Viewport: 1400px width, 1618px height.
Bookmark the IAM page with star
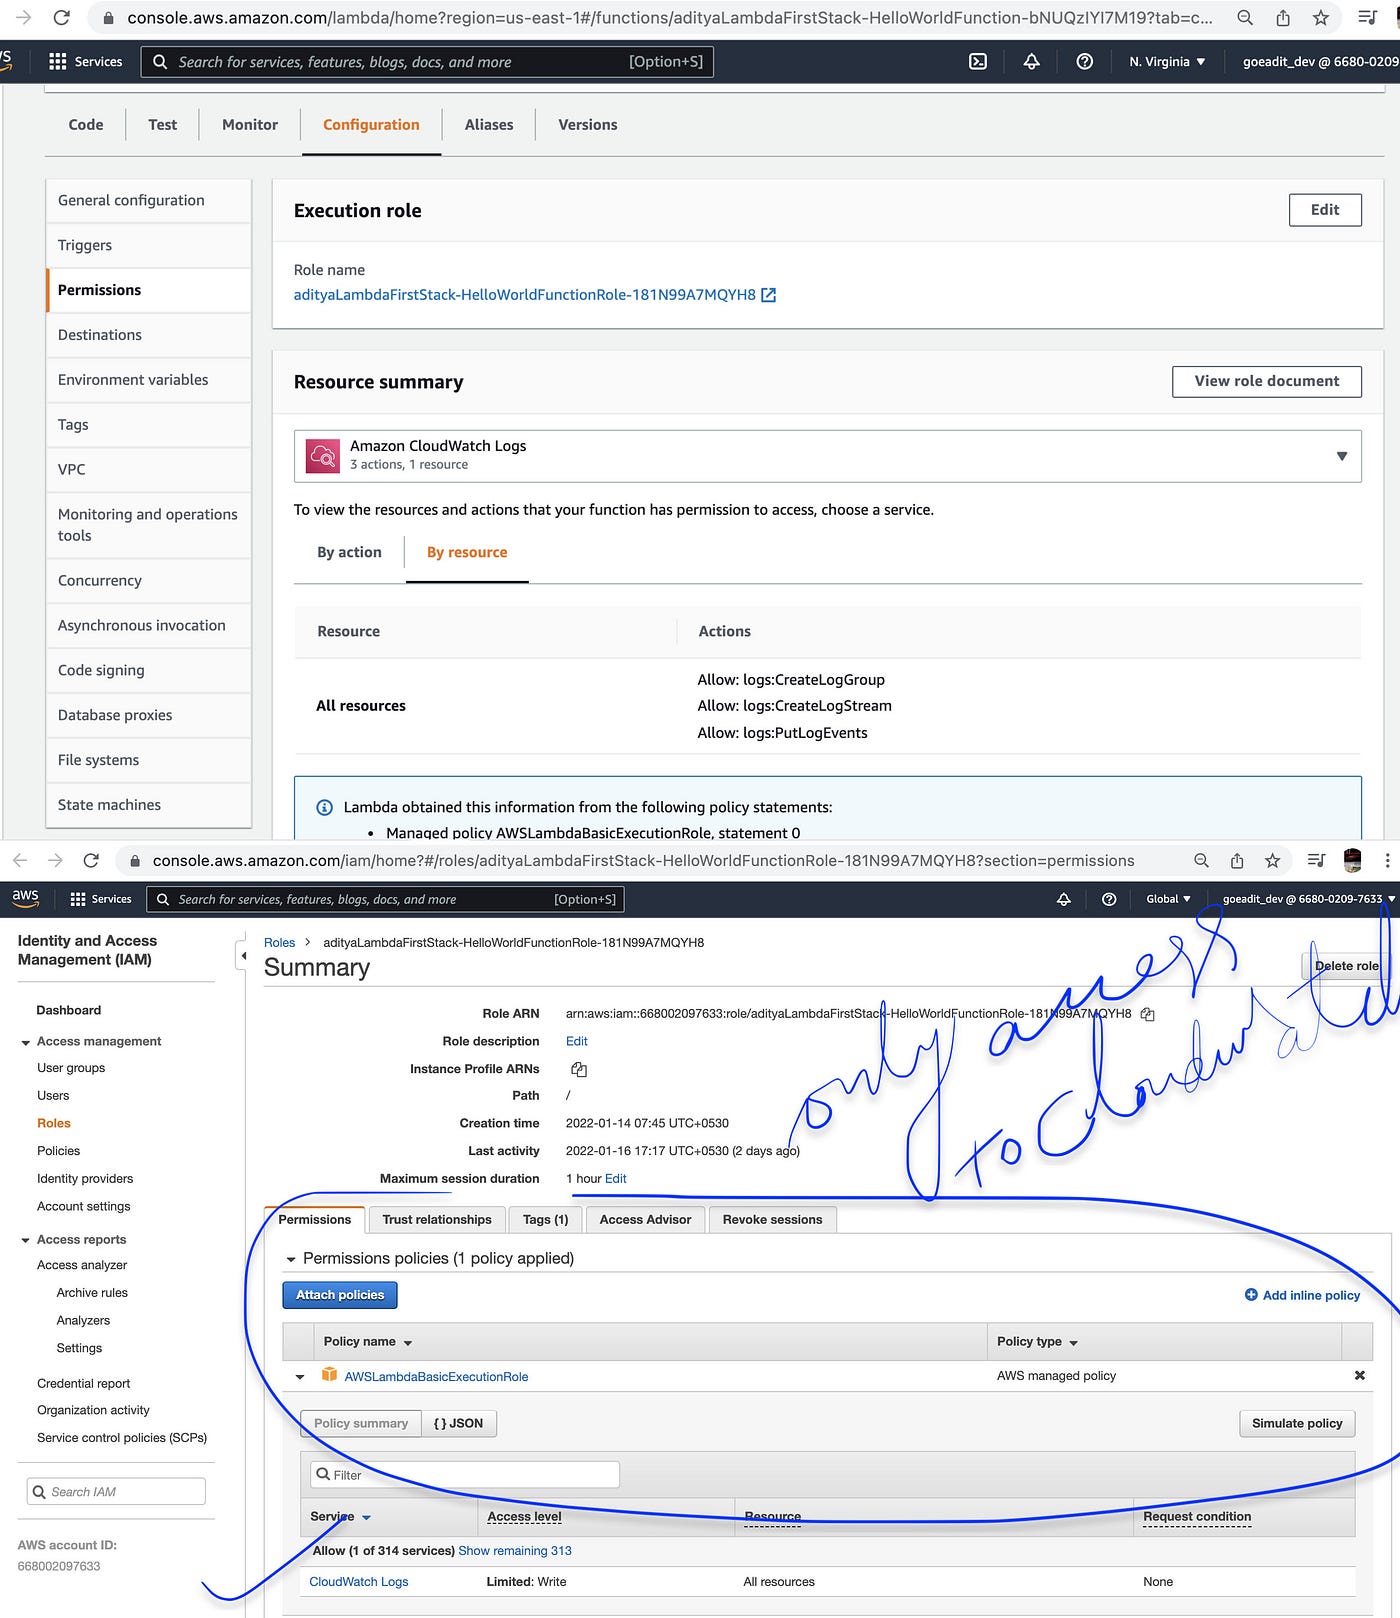tap(1272, 860)
